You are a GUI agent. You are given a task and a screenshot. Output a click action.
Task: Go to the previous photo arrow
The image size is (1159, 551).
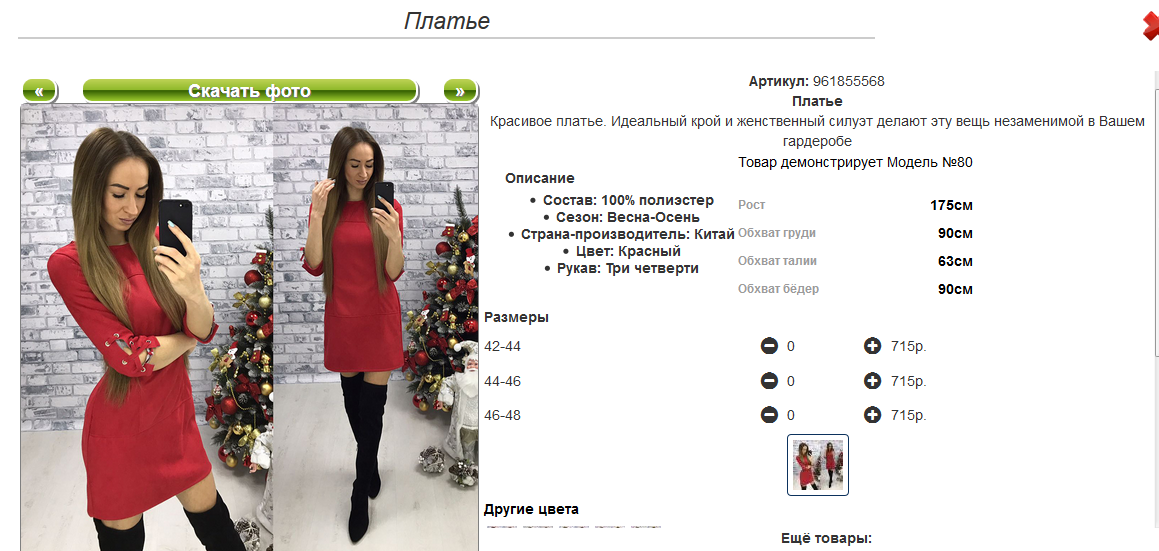click(40, 90)
